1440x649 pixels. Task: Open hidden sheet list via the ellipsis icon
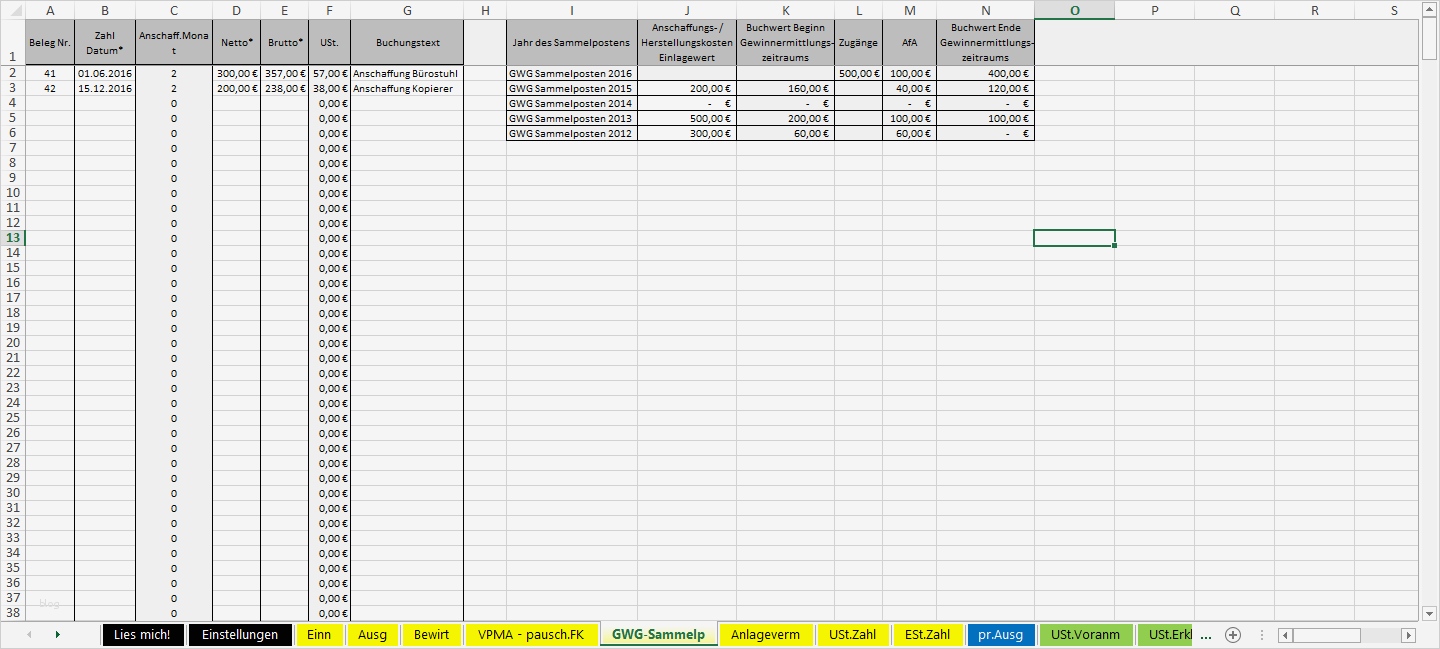pos(1206,634)
